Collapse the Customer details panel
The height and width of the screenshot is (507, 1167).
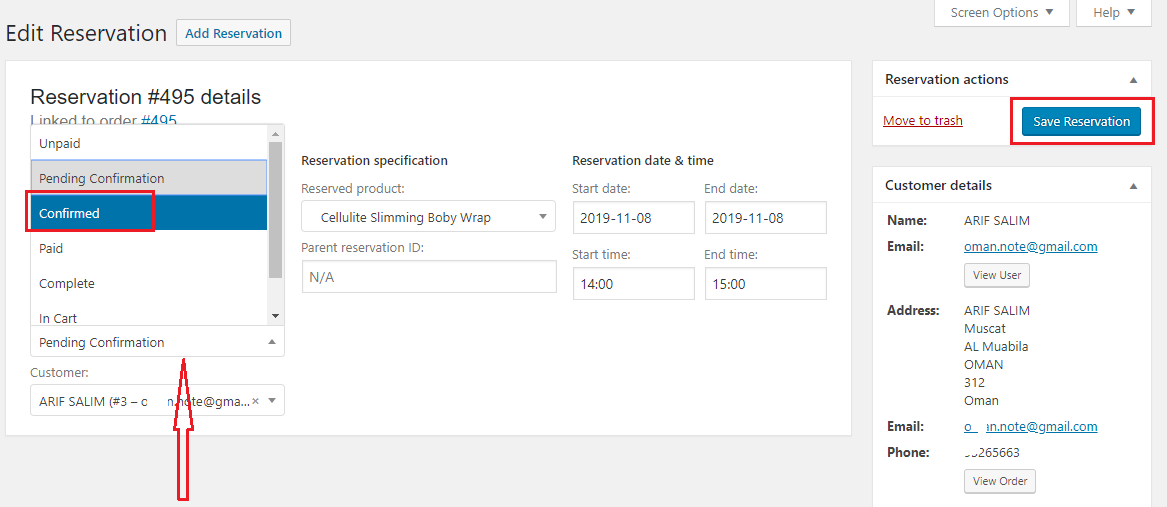(1133, 186)
